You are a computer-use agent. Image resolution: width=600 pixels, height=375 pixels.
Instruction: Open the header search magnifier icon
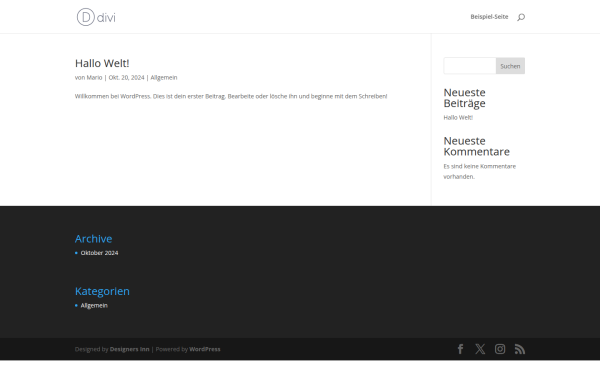pyautogui.click(x=521, y=17)
